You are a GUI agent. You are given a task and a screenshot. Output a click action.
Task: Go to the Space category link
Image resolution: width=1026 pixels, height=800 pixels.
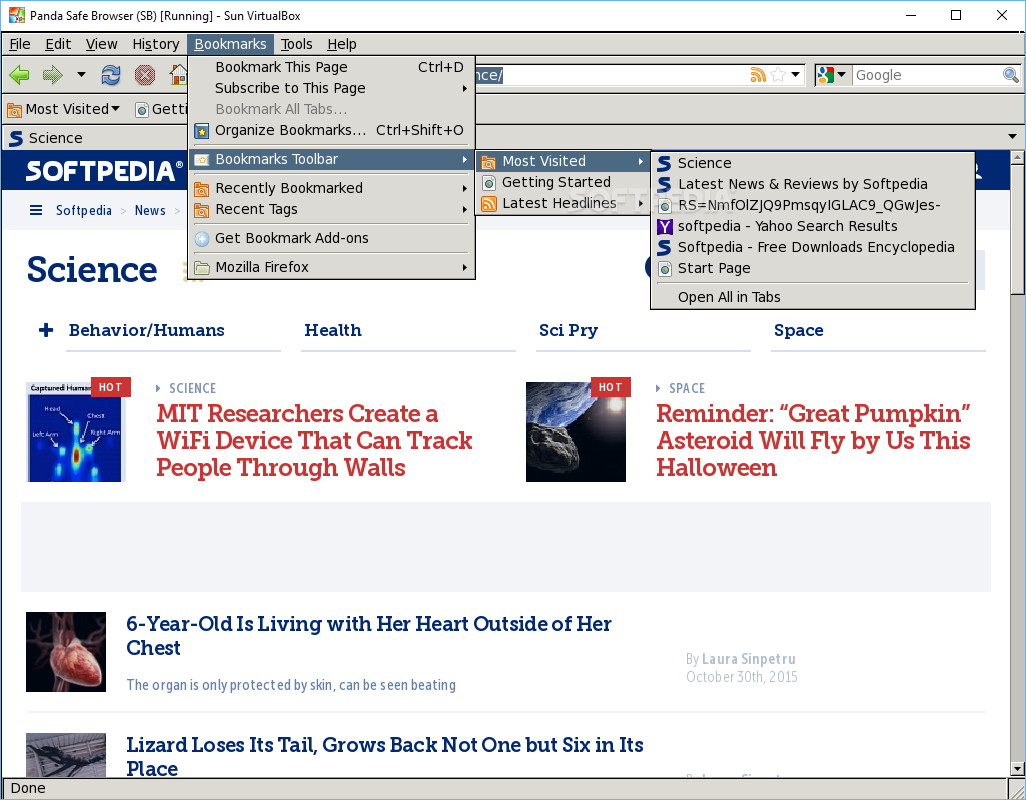pyautogui.click(x=798, y=330)
